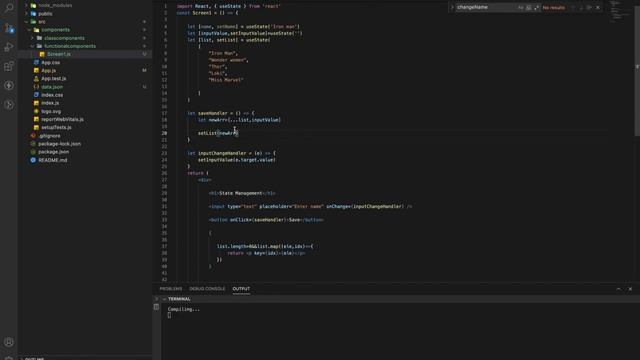Close the bottom panel
This screenshot has width=640, height=360.
coord(630,289)
